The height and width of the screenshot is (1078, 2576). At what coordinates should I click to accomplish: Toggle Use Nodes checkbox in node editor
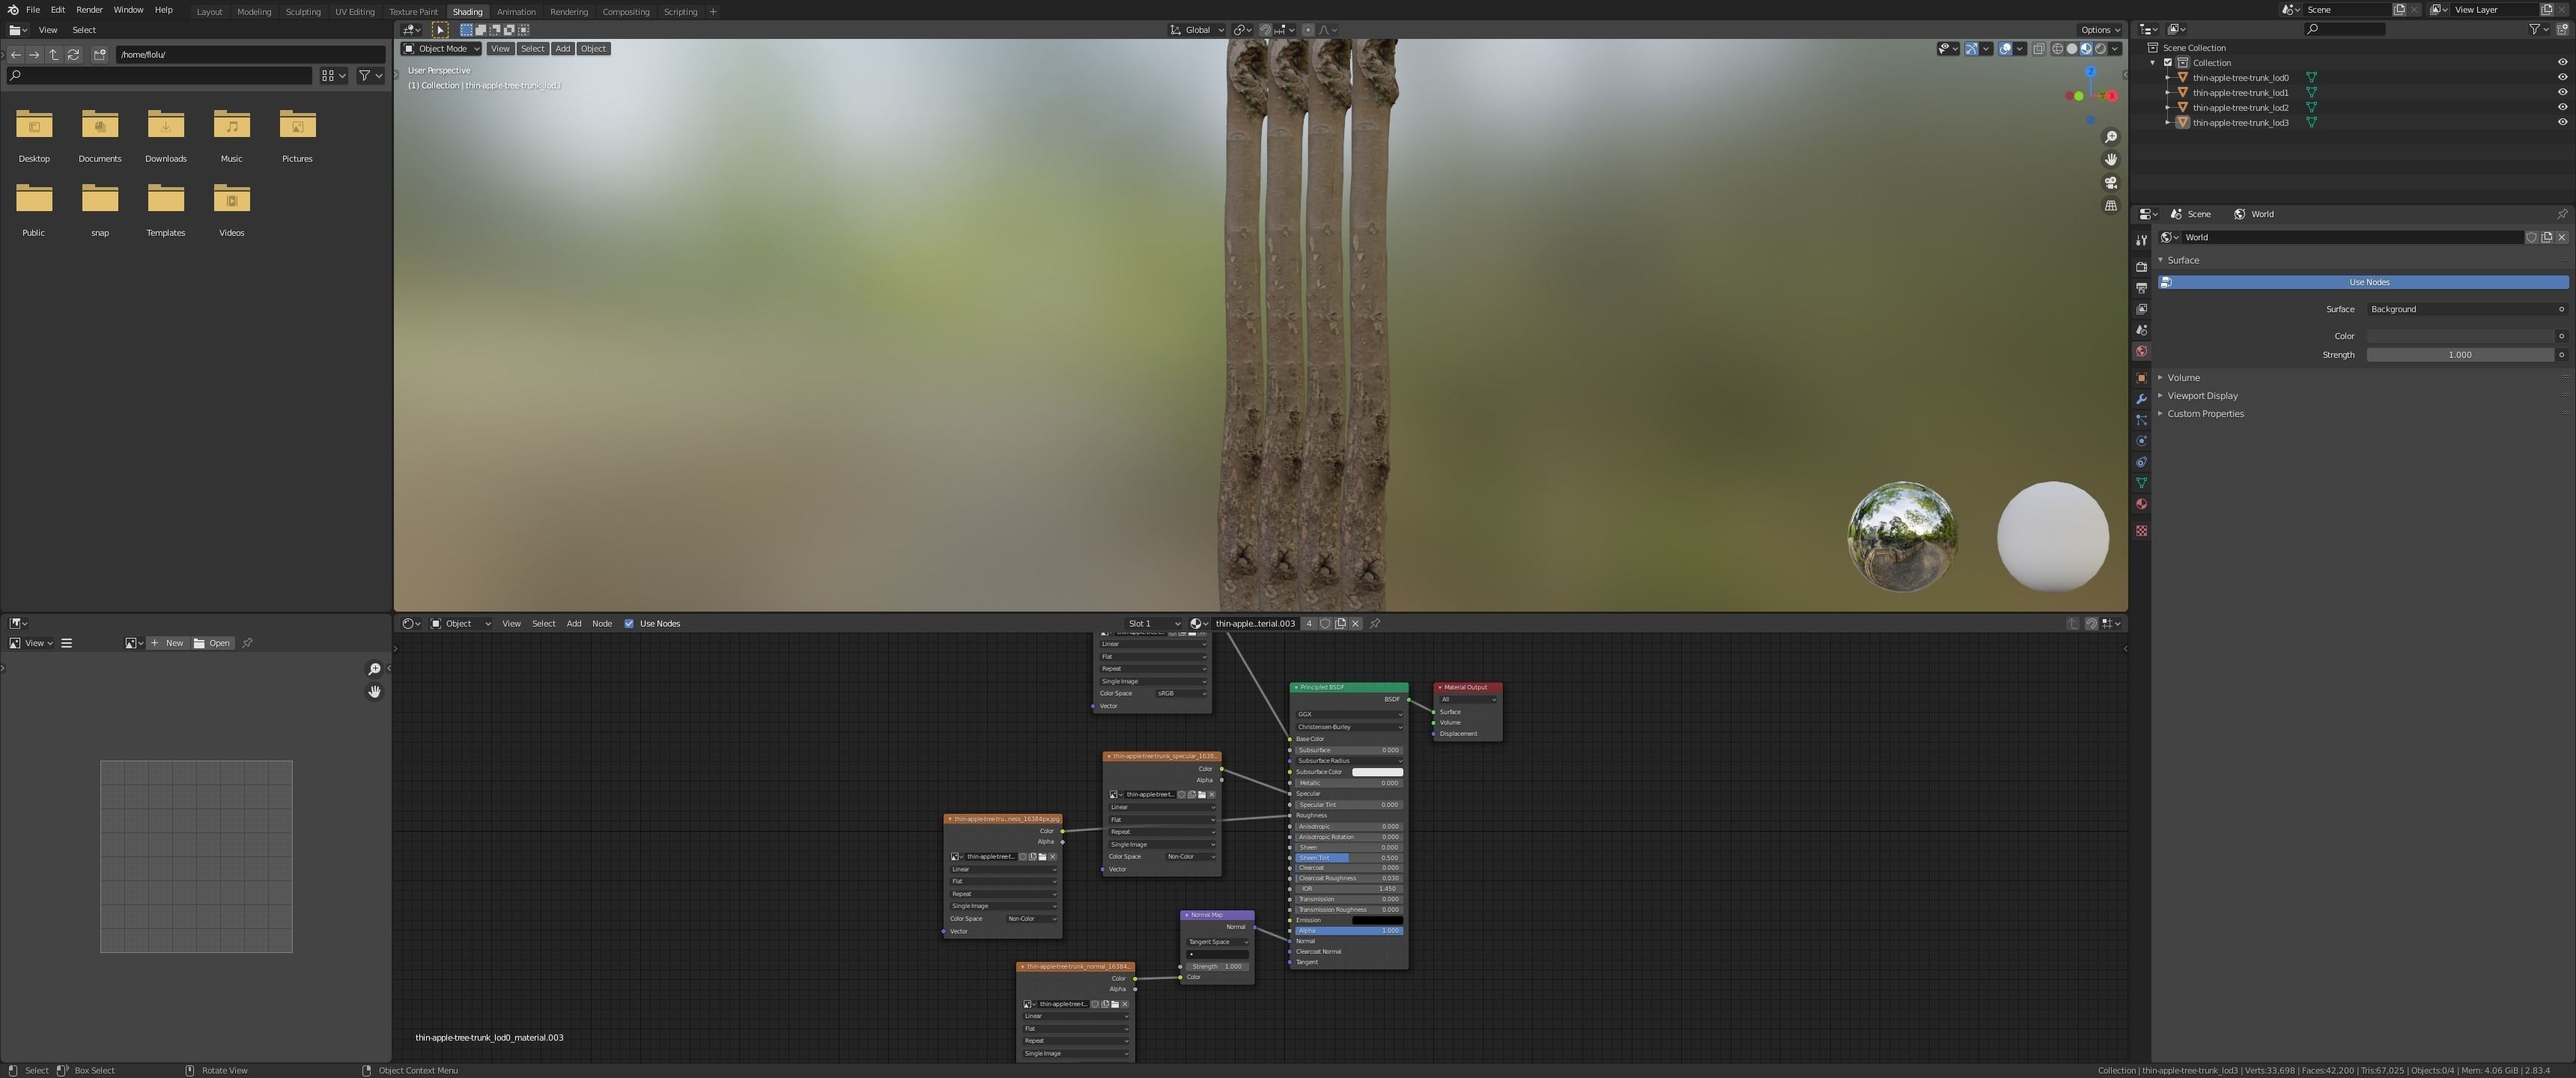[x=629, y=624]
